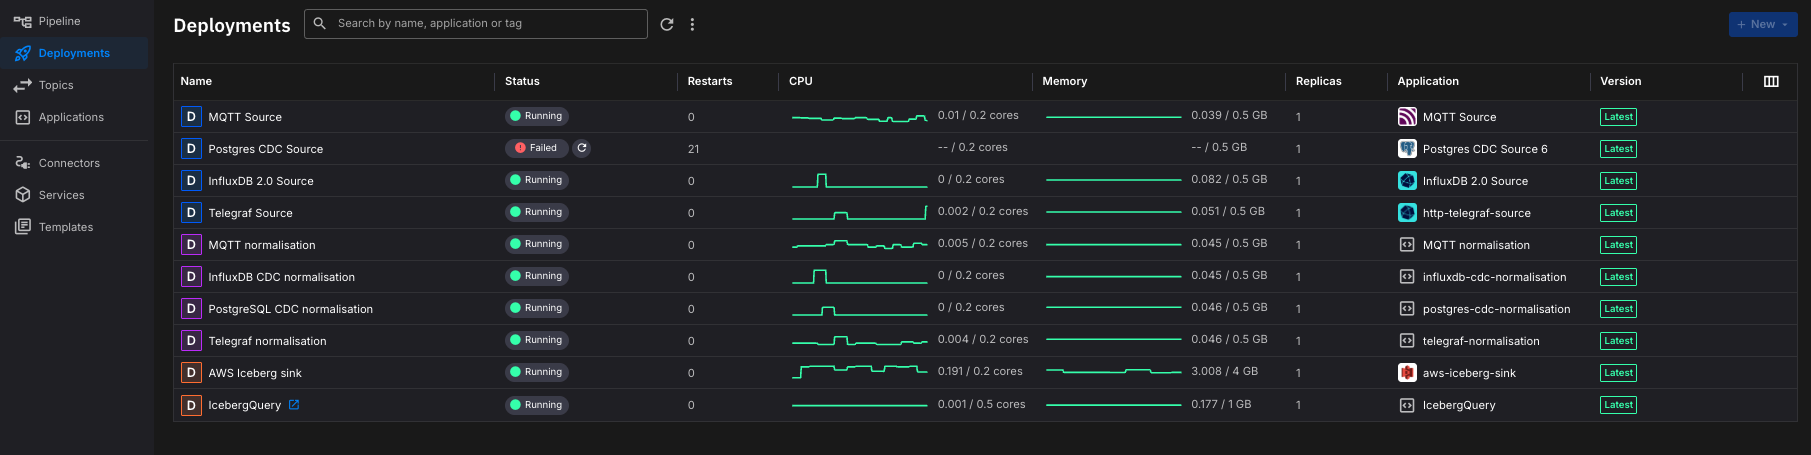The image size is (1811, 455).
Task: Click Latest version tag for IcebergQuery
Action: tap(1618, 405)
